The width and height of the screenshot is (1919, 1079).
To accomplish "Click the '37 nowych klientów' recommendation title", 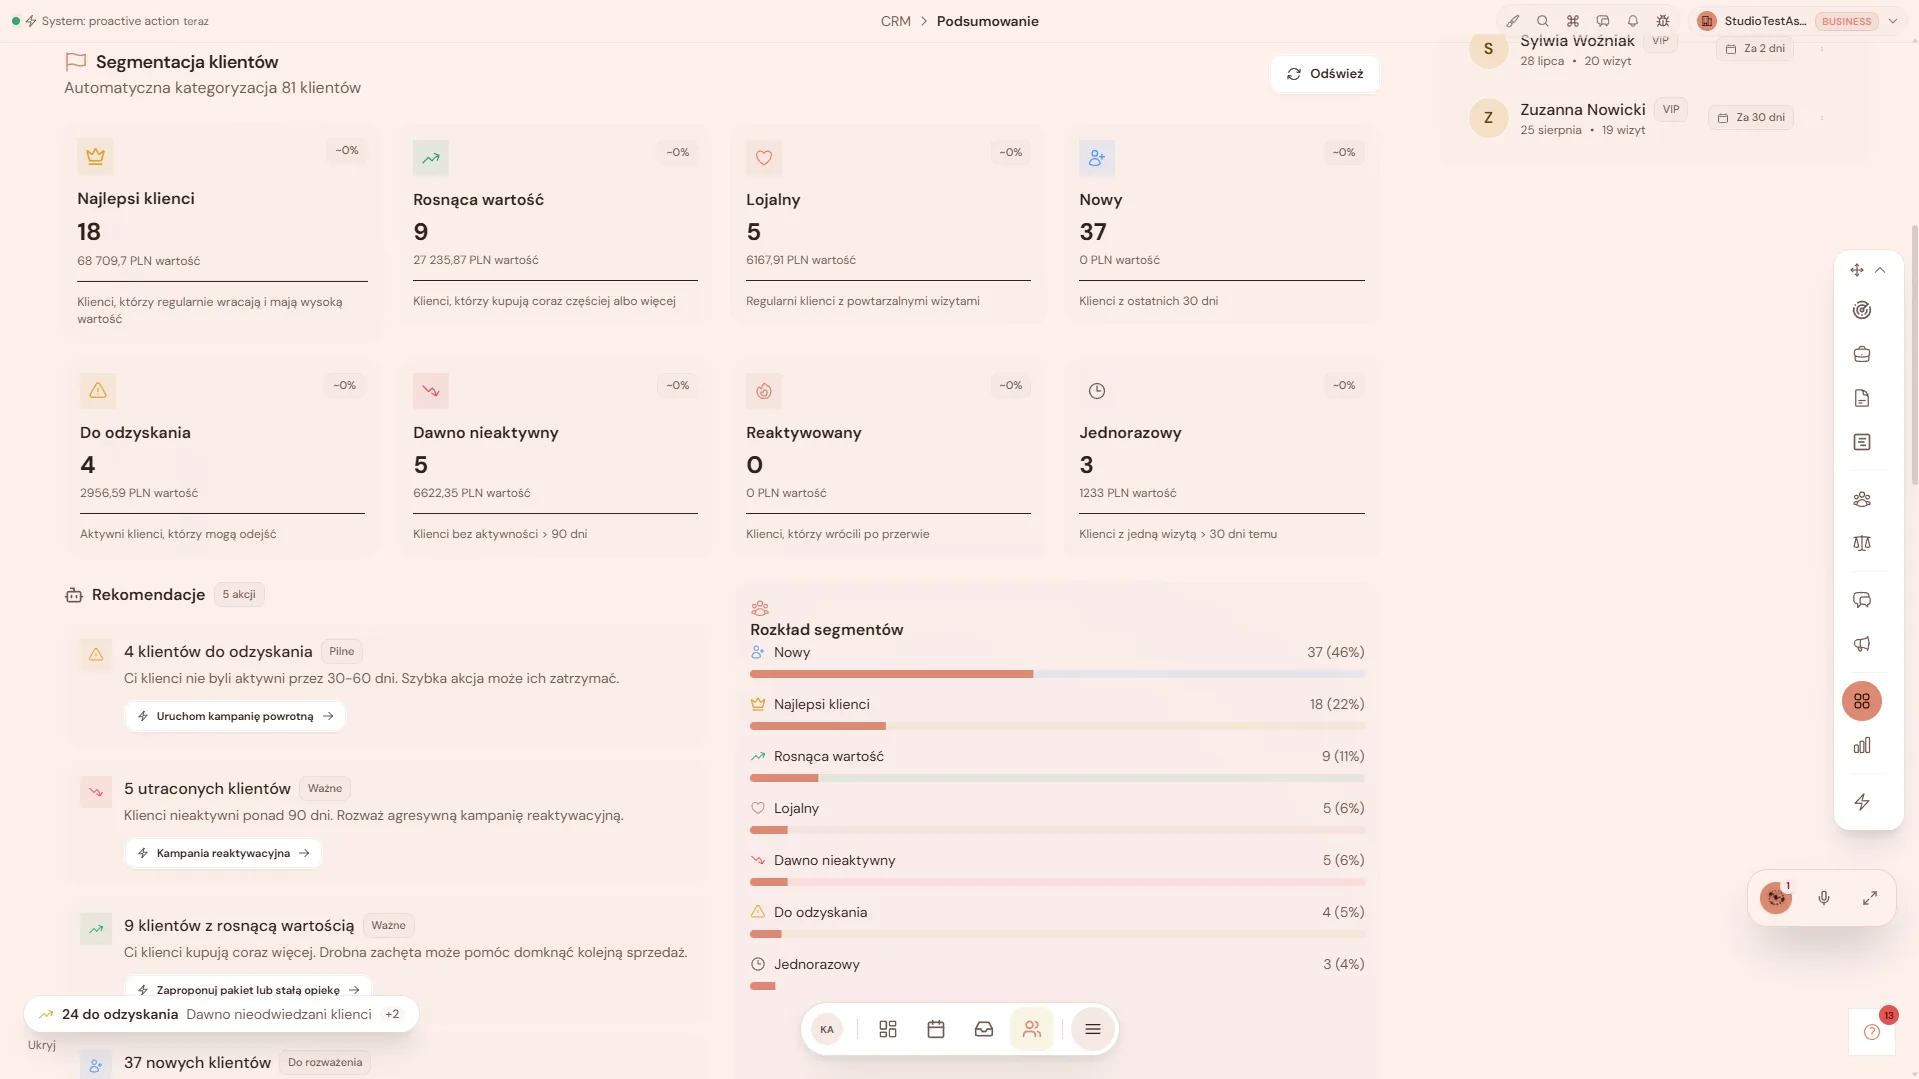I will (197, 1062).
